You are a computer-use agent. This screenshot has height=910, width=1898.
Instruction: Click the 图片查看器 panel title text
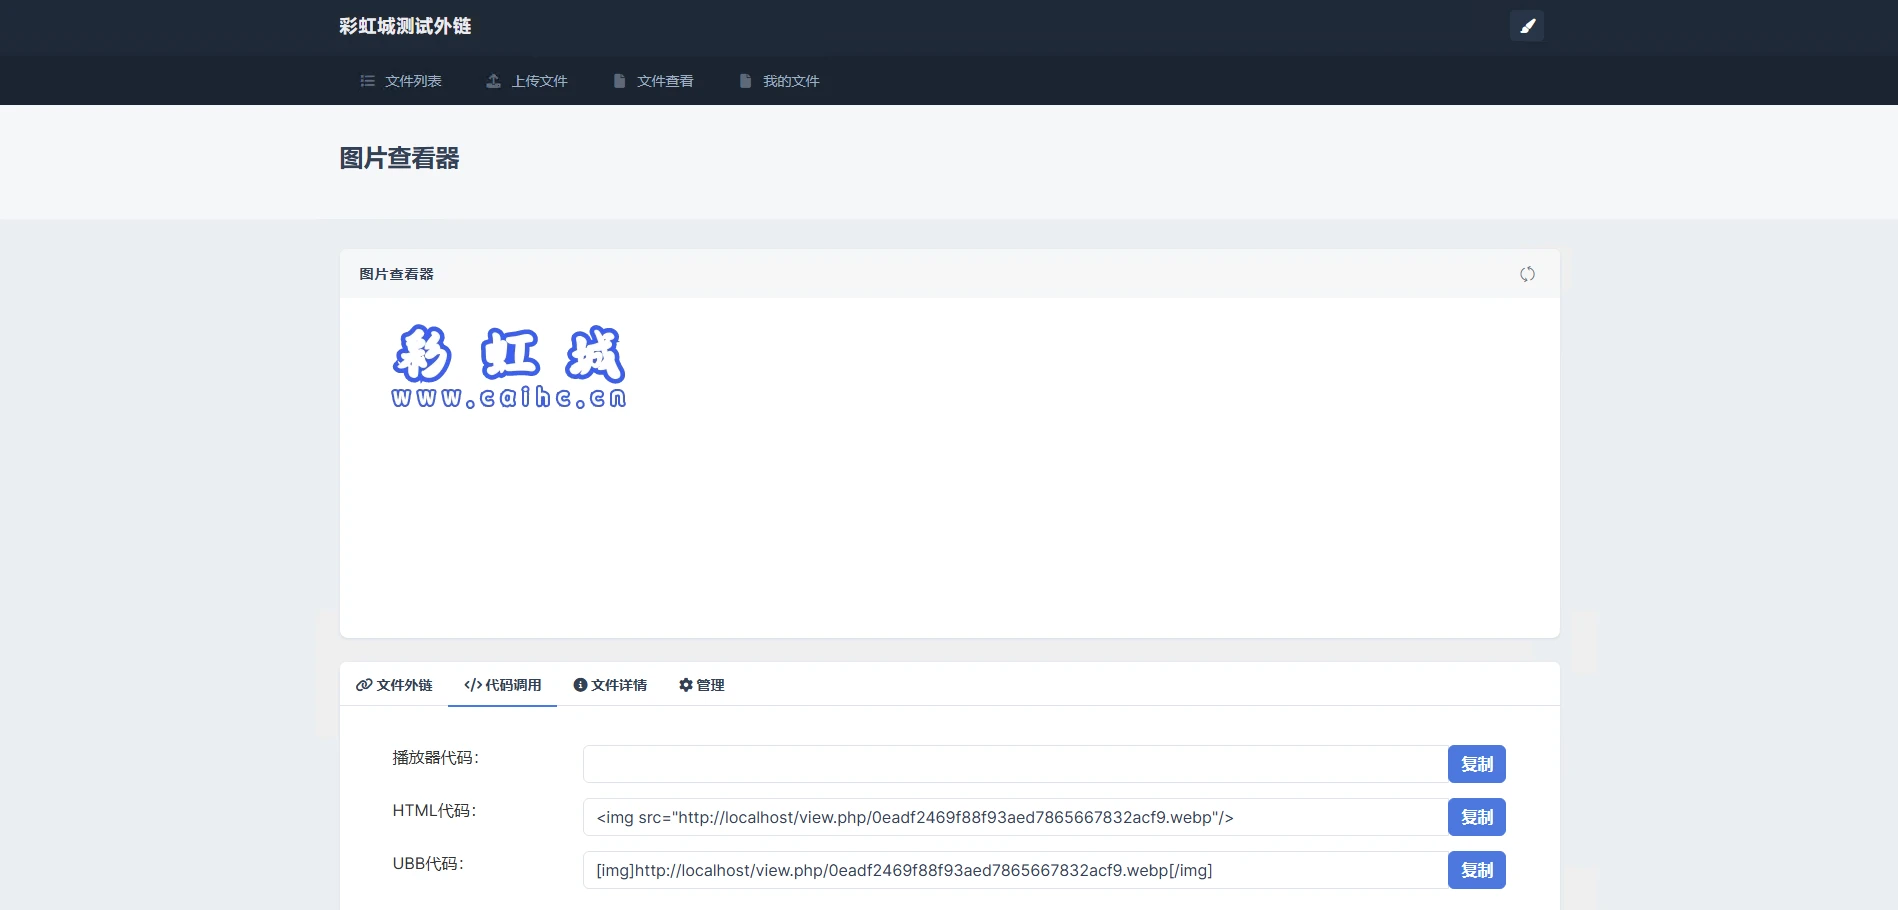click(396, 274)
